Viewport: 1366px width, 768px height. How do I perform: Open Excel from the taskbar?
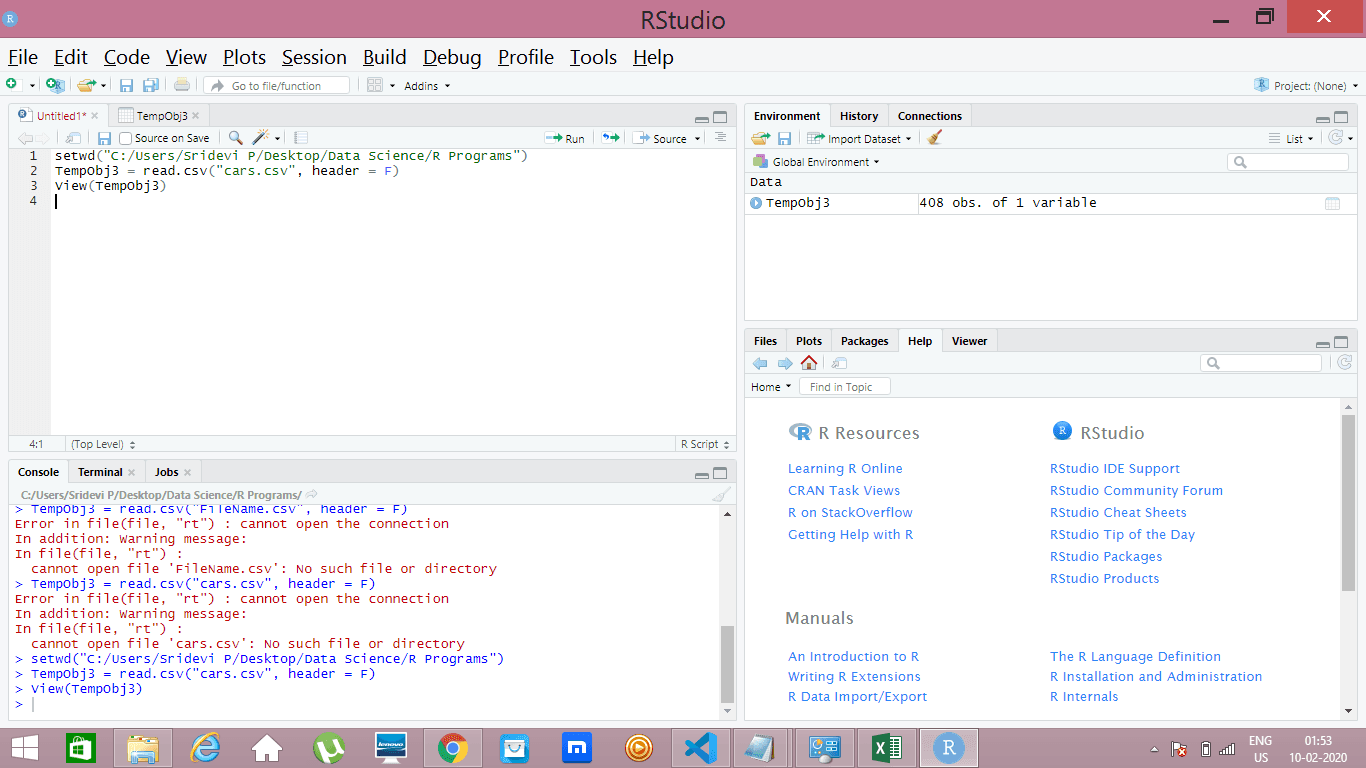pos(885,747)
